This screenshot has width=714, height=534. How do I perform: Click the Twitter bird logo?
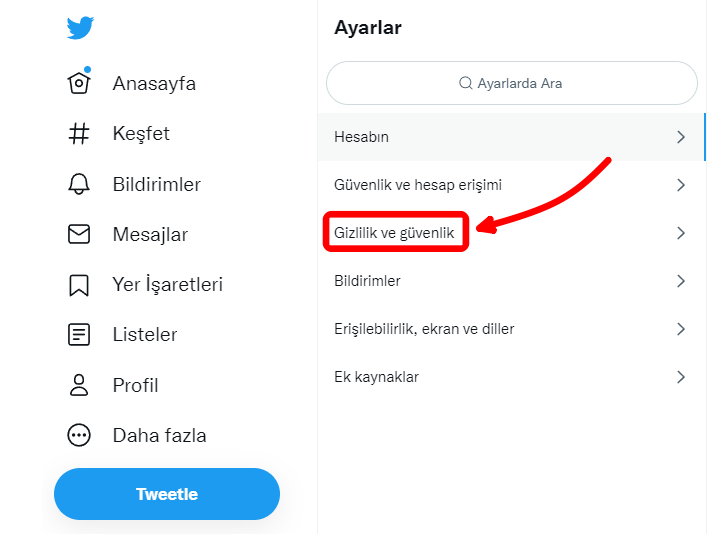80,28
